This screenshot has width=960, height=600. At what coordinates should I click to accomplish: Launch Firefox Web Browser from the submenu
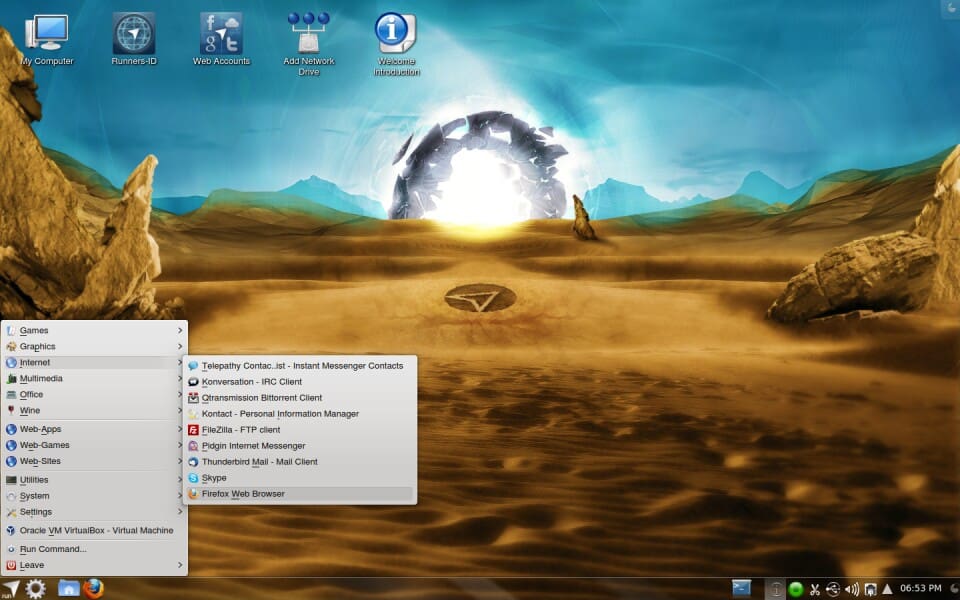point(300,493)
